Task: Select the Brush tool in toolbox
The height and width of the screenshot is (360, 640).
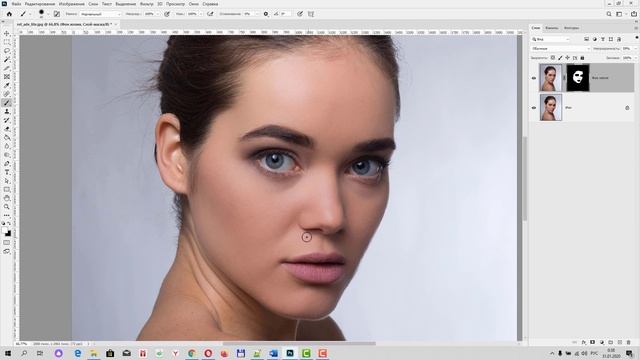Action: click(x=7, y=103)
